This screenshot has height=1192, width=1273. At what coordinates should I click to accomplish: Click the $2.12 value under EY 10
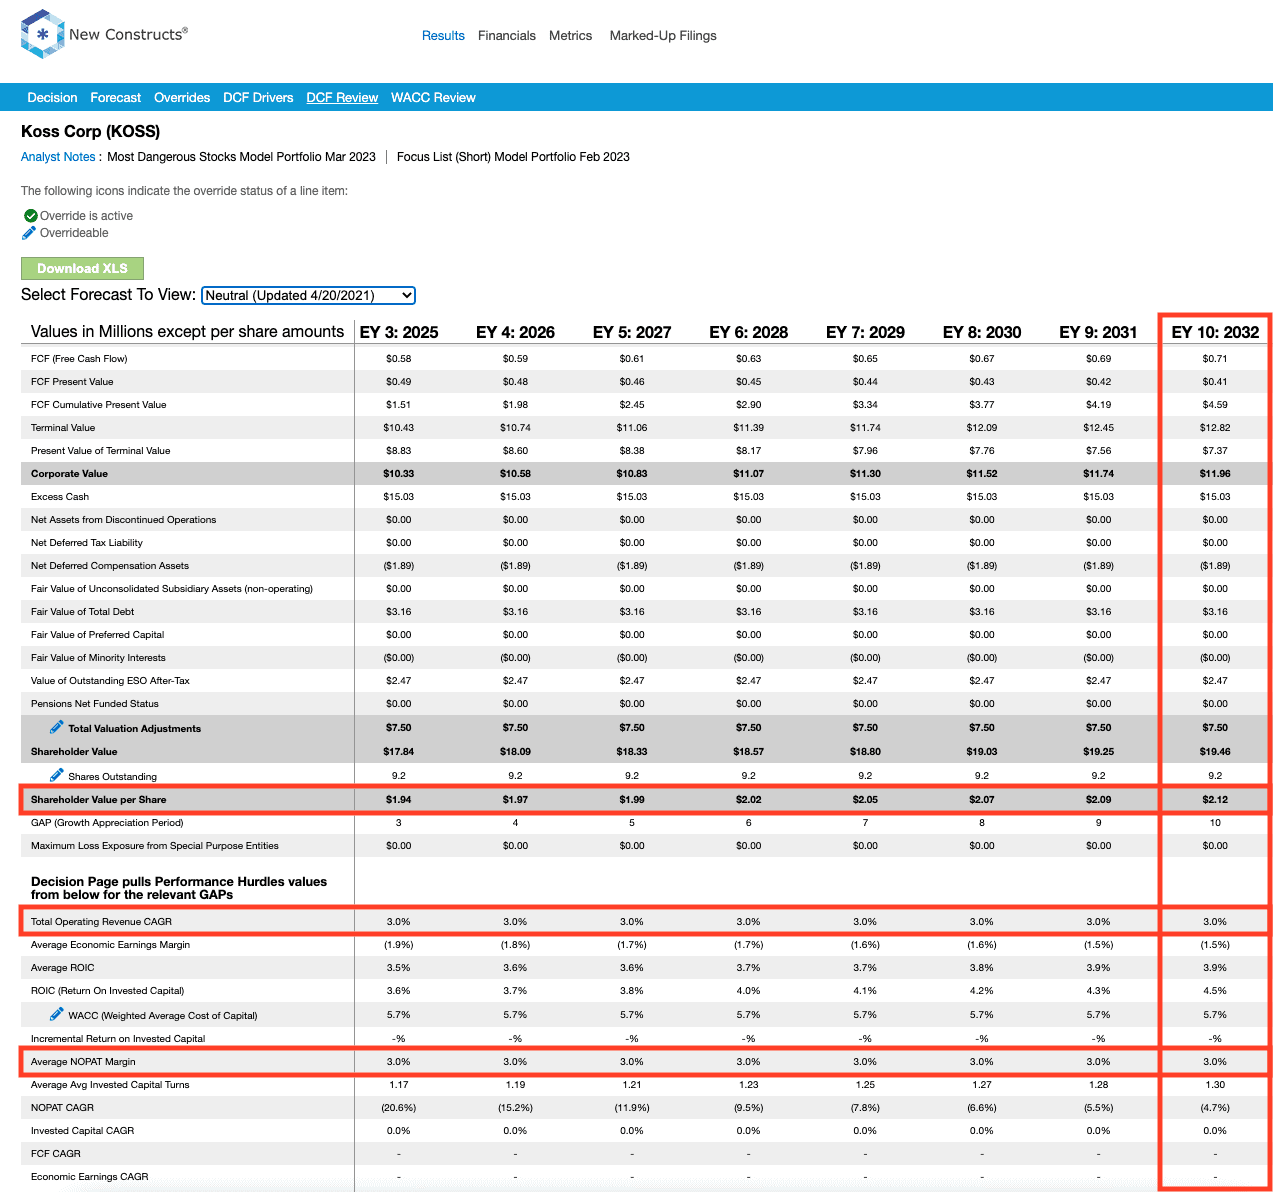[x=1215, y=800]
